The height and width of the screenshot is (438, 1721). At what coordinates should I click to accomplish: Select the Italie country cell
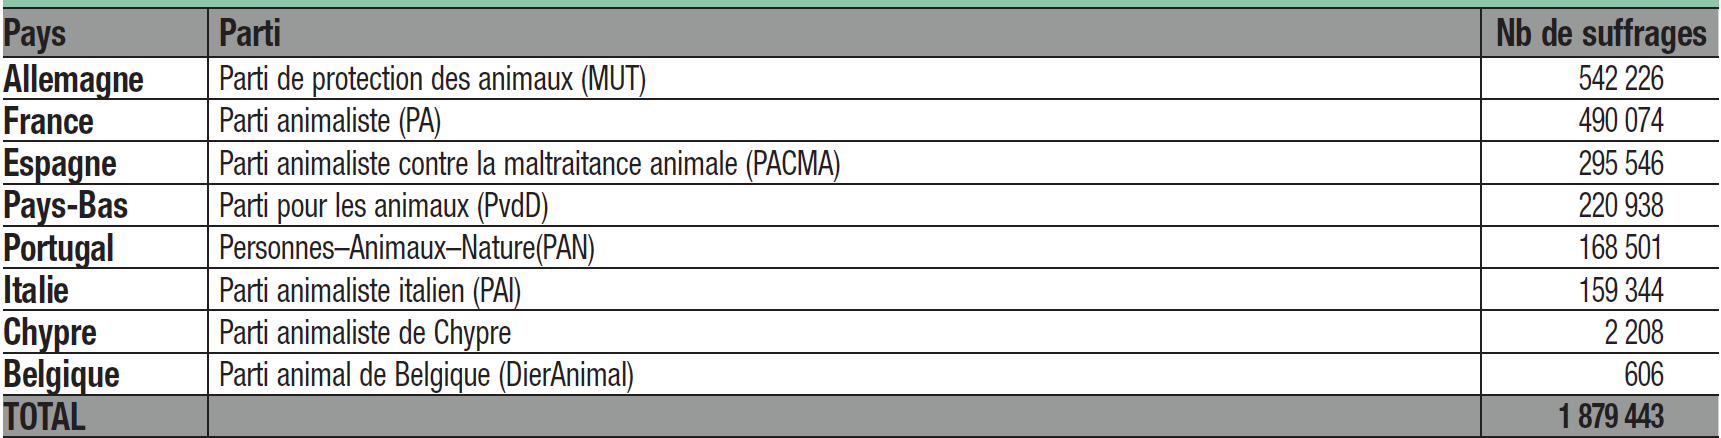(x=37, y=290)
